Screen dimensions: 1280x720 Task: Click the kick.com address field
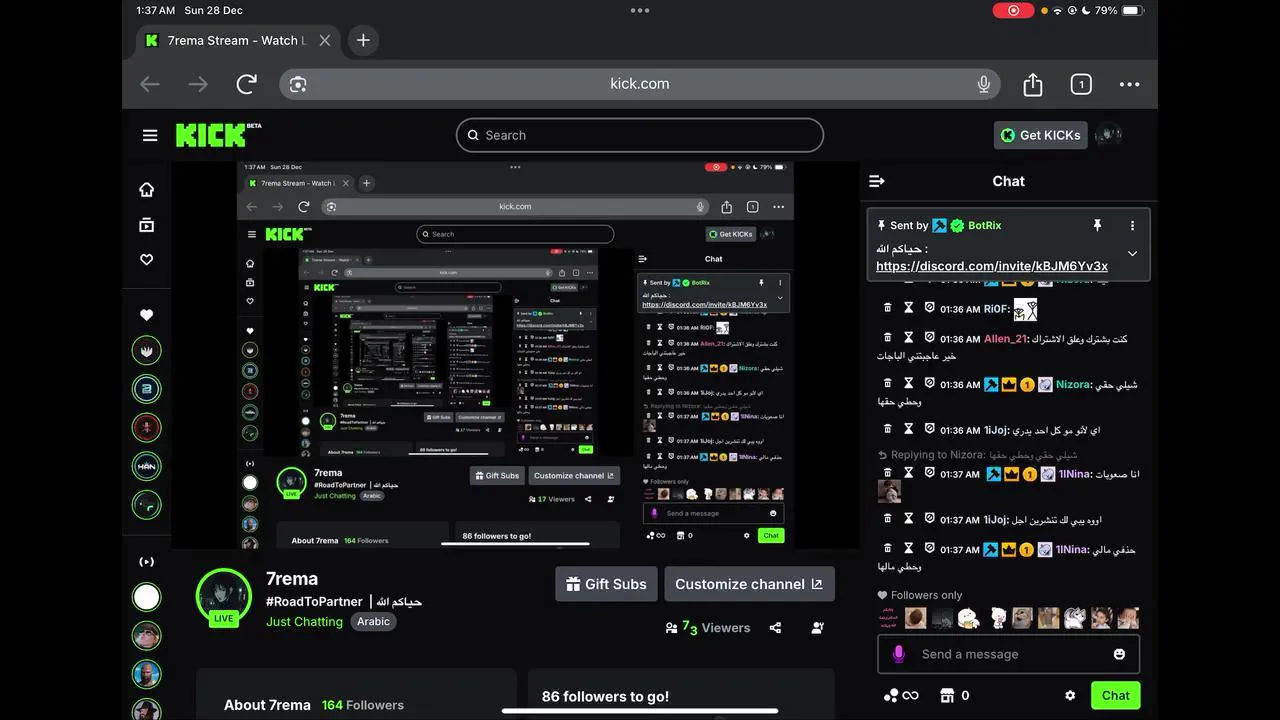[x=640, y=84]
